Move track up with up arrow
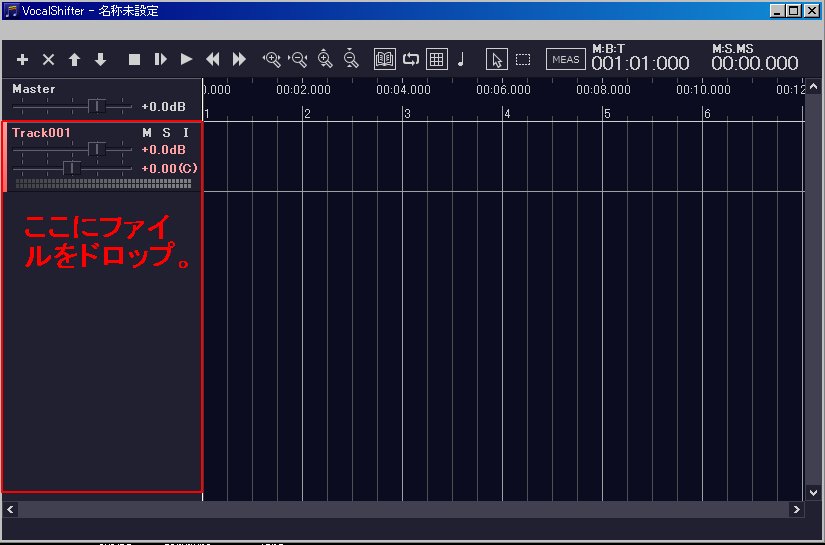Screen dimensions: 825x545 click(74, 59)
